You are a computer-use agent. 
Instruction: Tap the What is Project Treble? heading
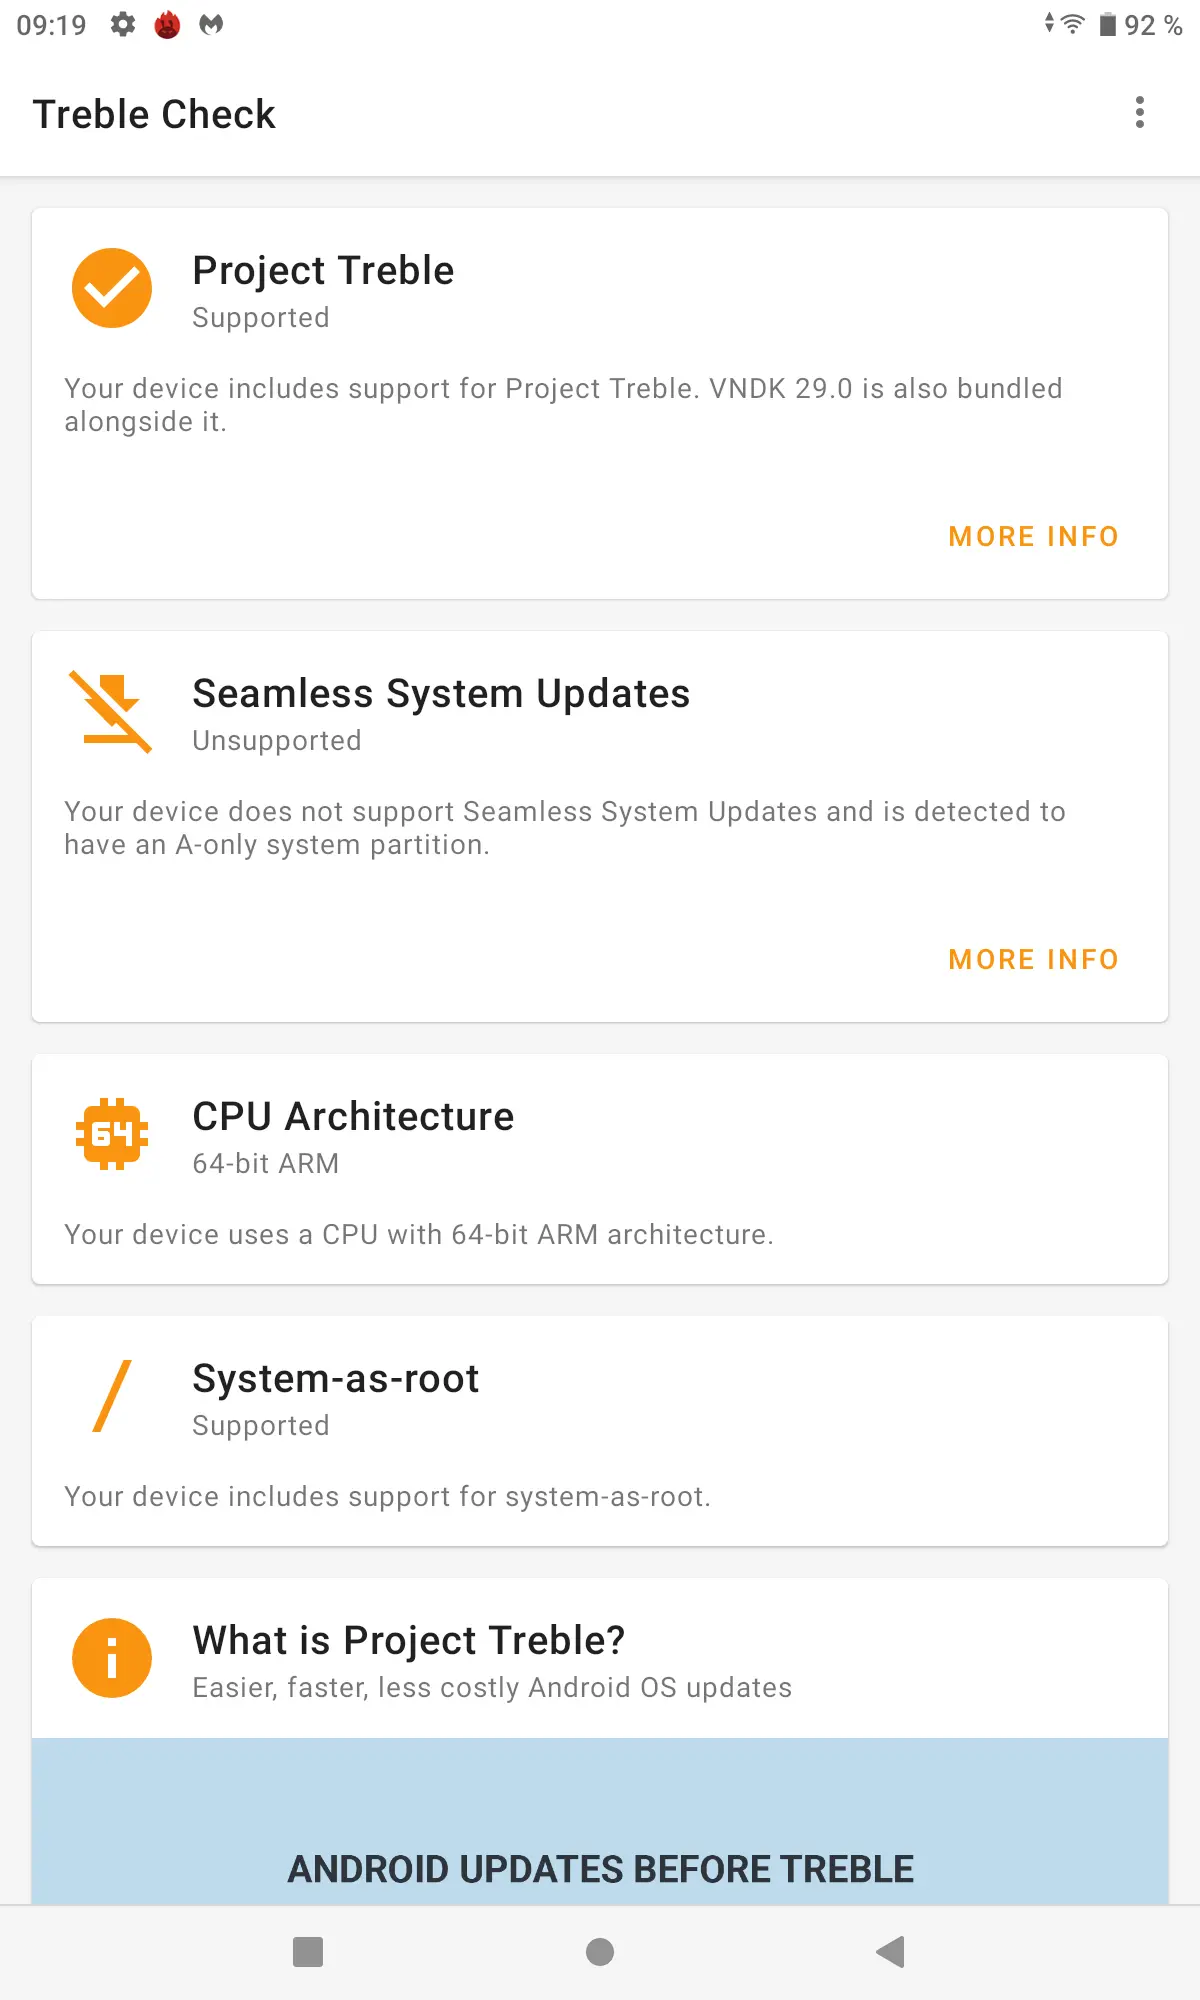click(x=409, y=1641)
